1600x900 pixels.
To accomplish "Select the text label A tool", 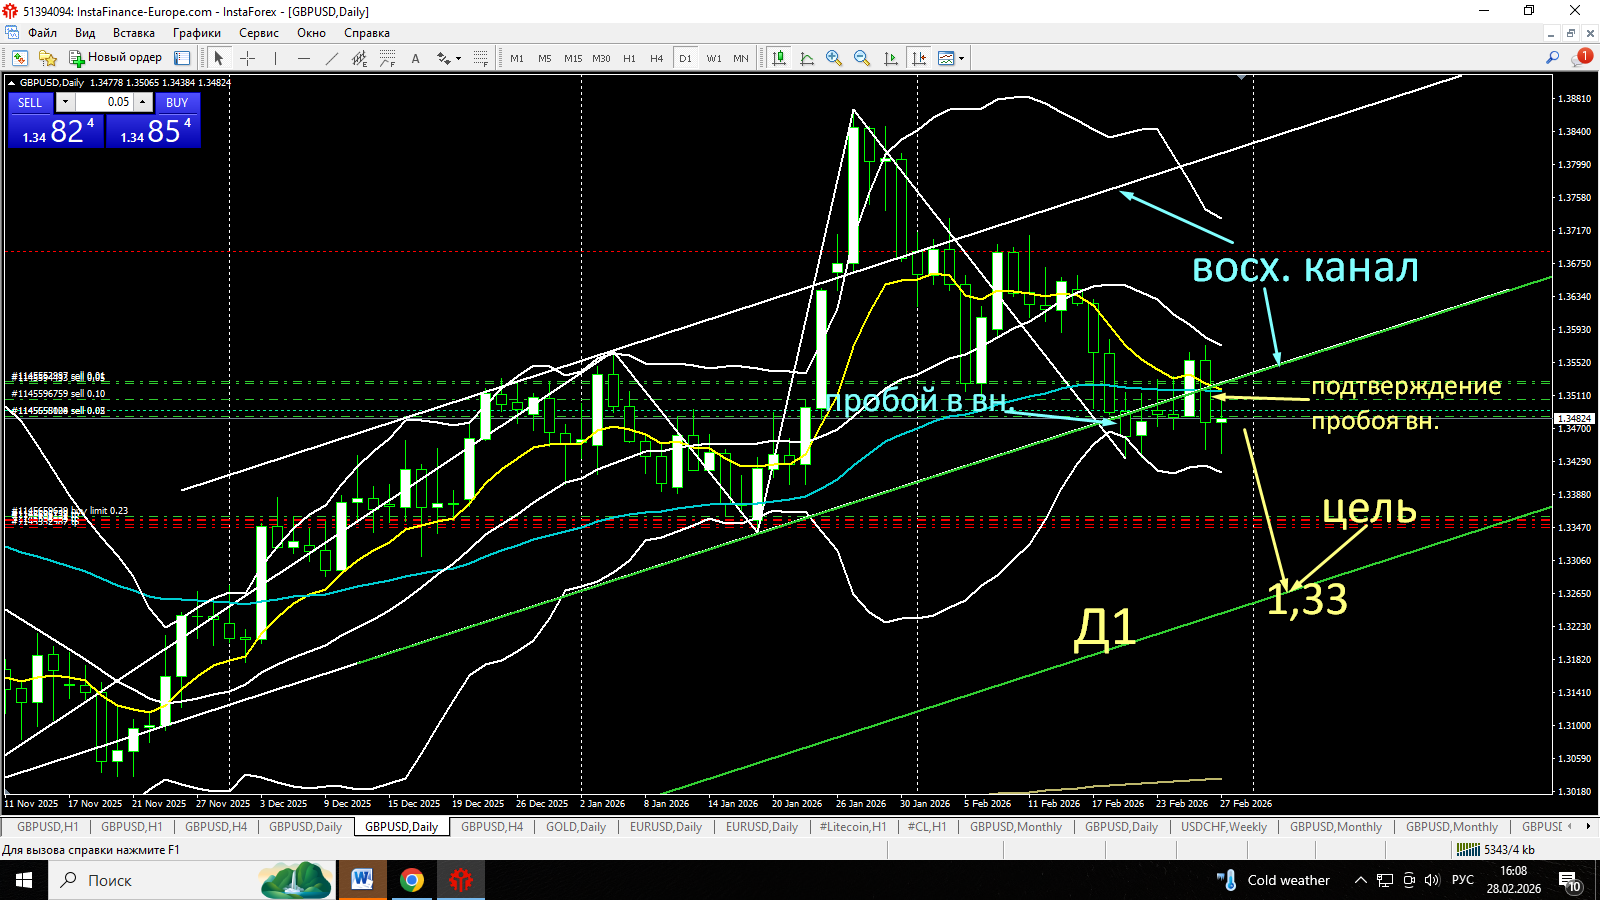I will coord(415,58).
